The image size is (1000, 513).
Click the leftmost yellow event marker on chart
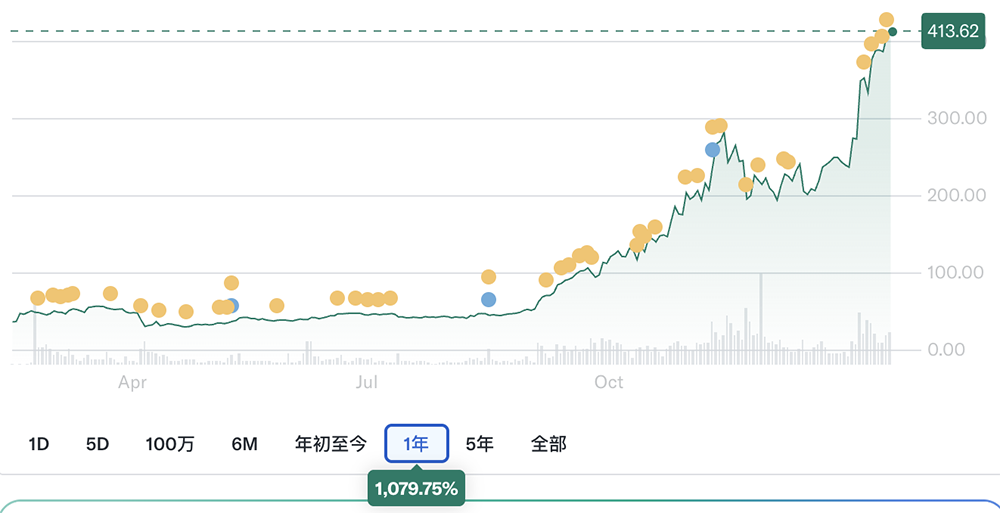point(38,298)
